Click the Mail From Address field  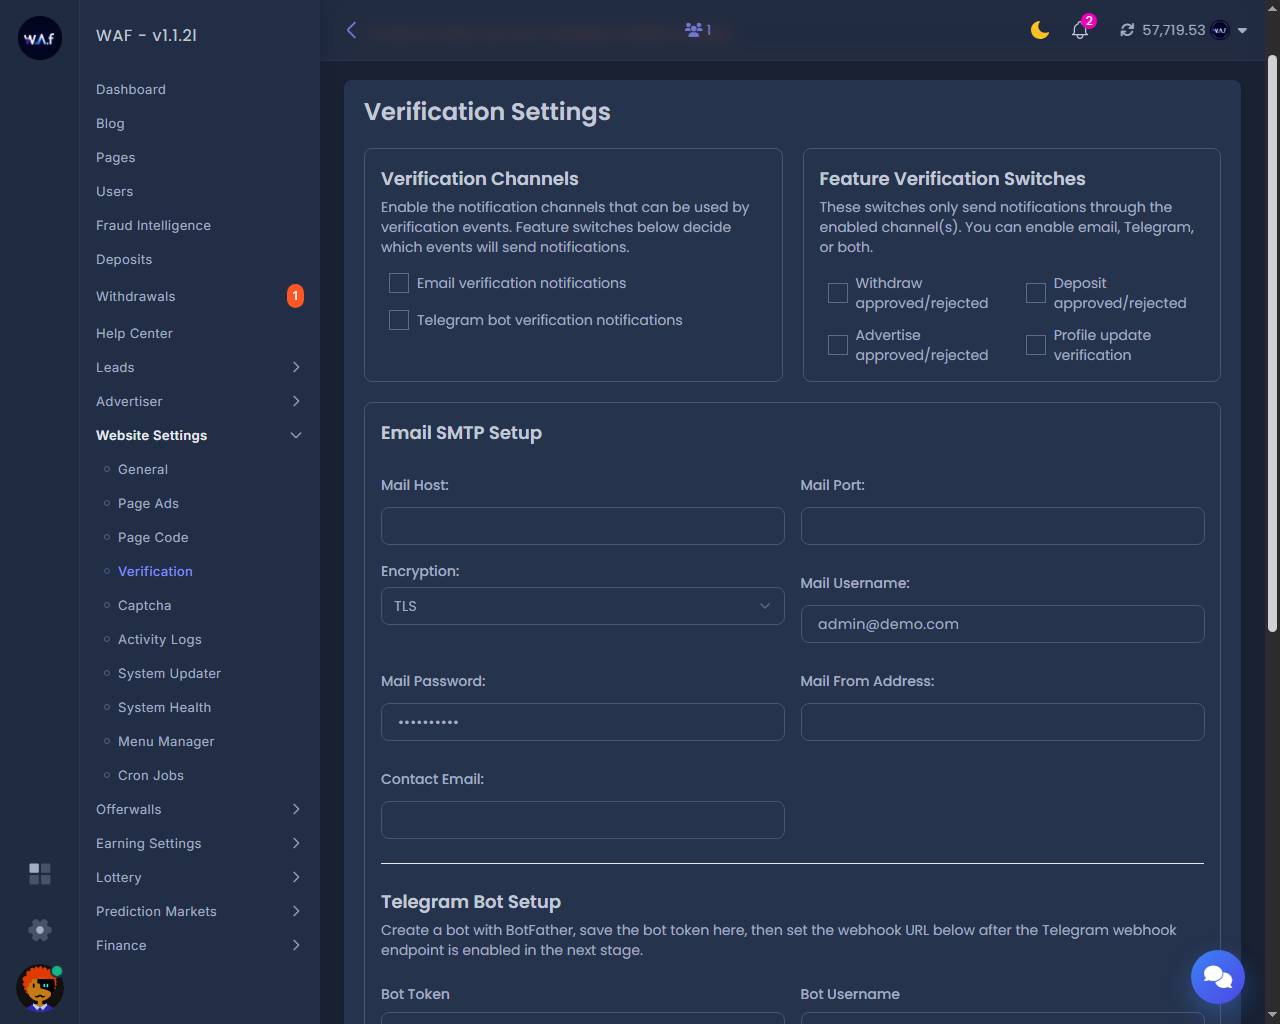[x=1002, y=722]
